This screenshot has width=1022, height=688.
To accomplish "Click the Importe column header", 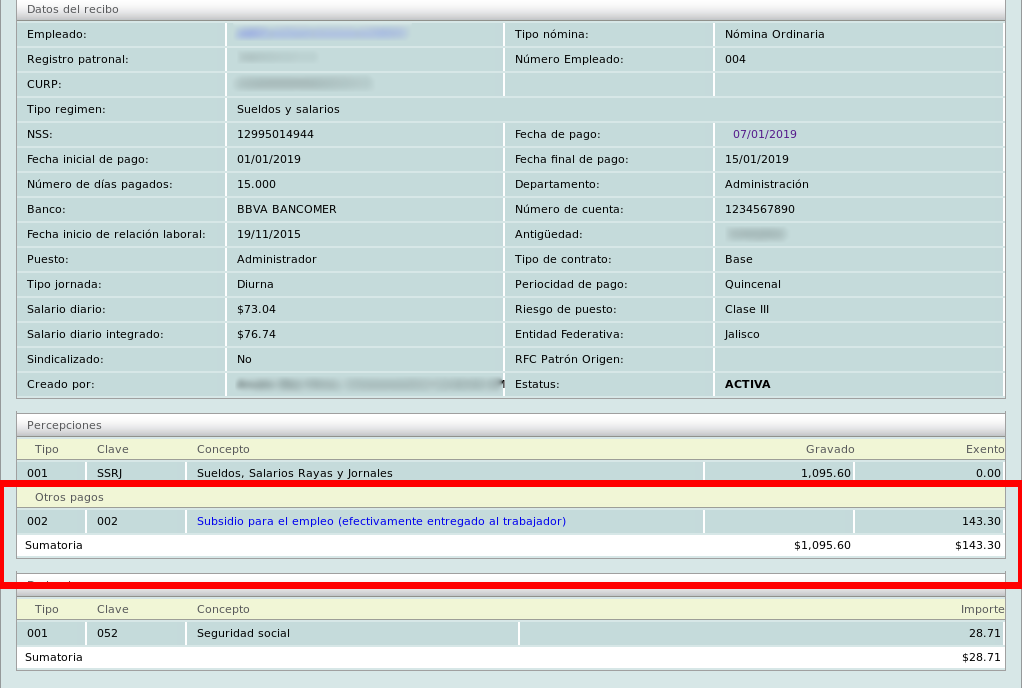I will pyautogui.click(x=980, y=609).
